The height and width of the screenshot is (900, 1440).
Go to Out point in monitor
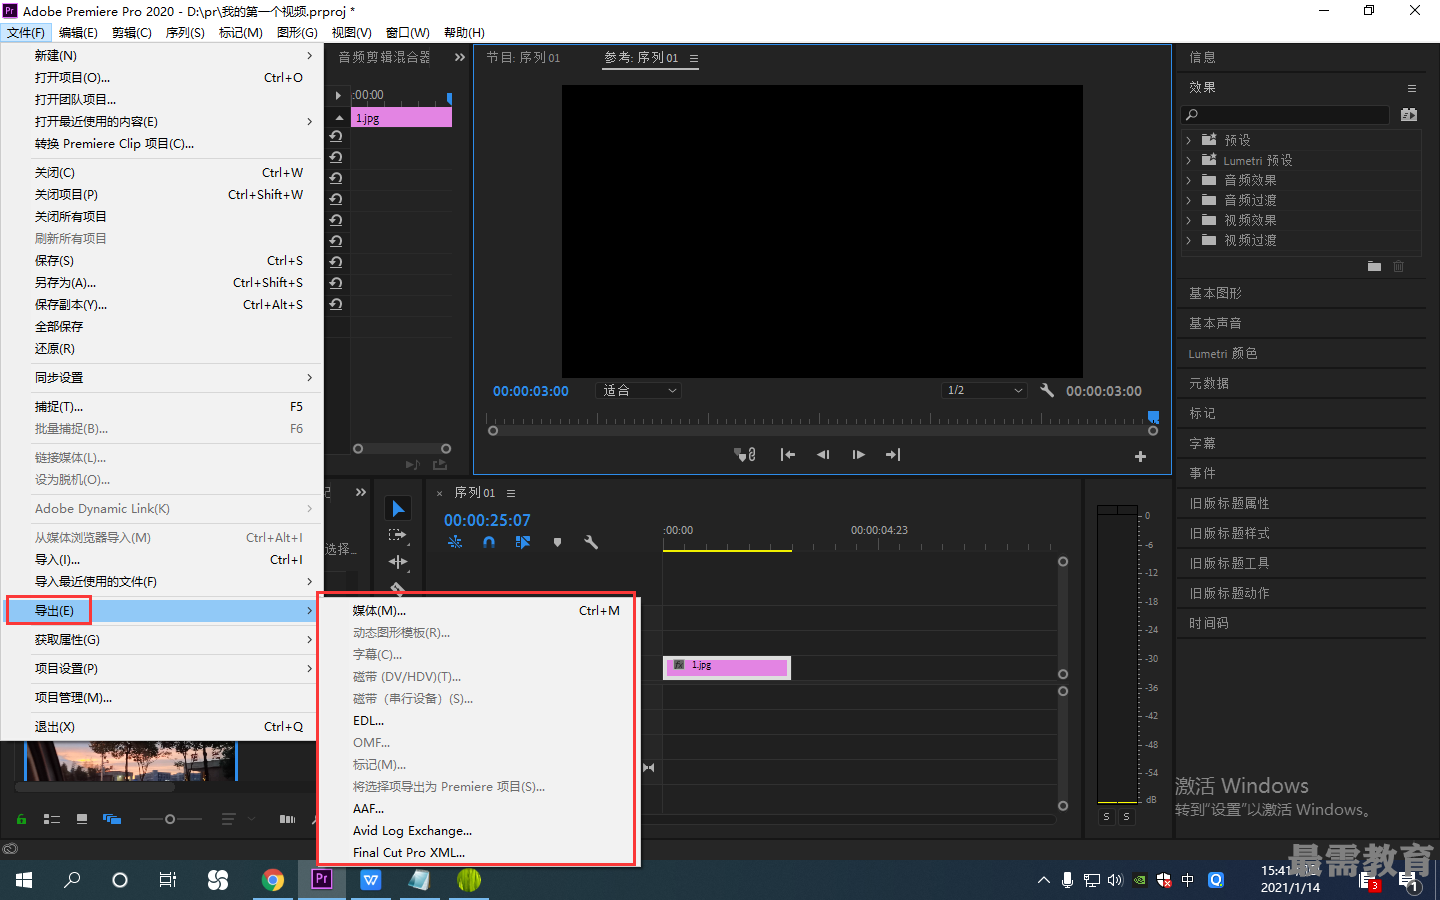pos(893,455)
